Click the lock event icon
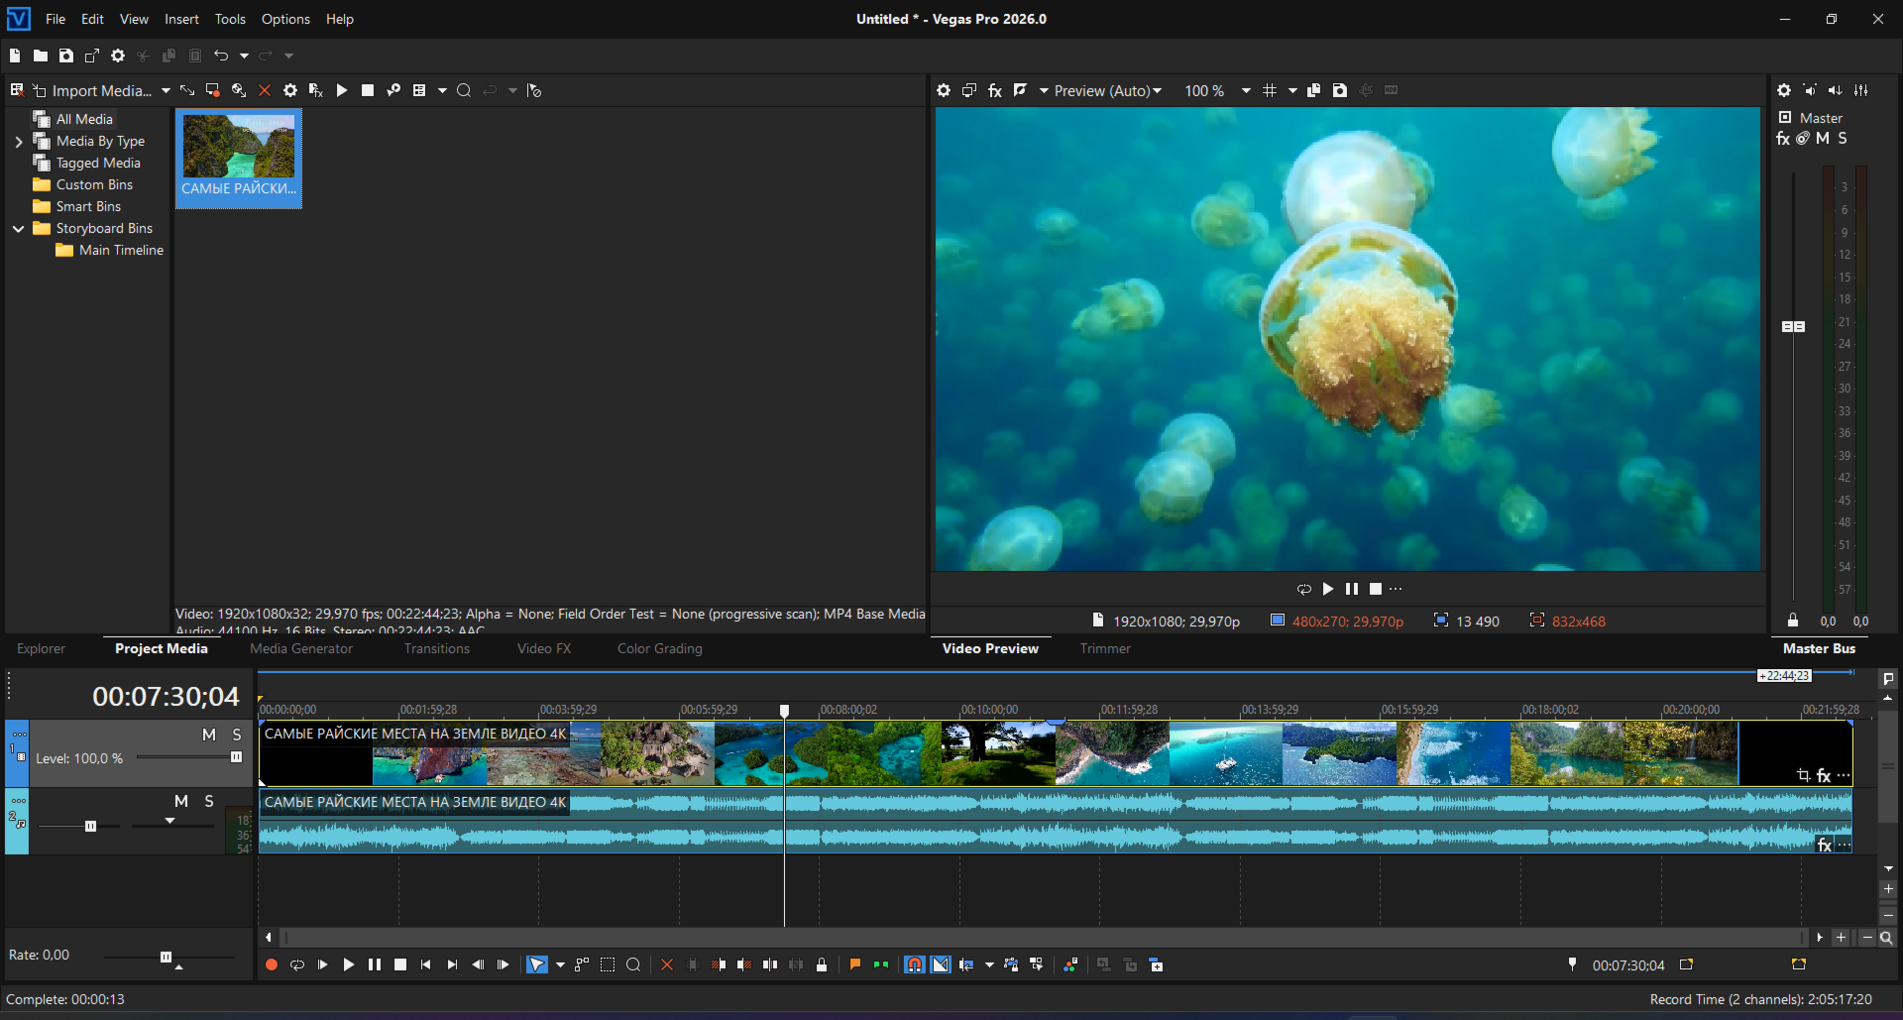Screen dimensions: 1903x1020 coord(822,965)
